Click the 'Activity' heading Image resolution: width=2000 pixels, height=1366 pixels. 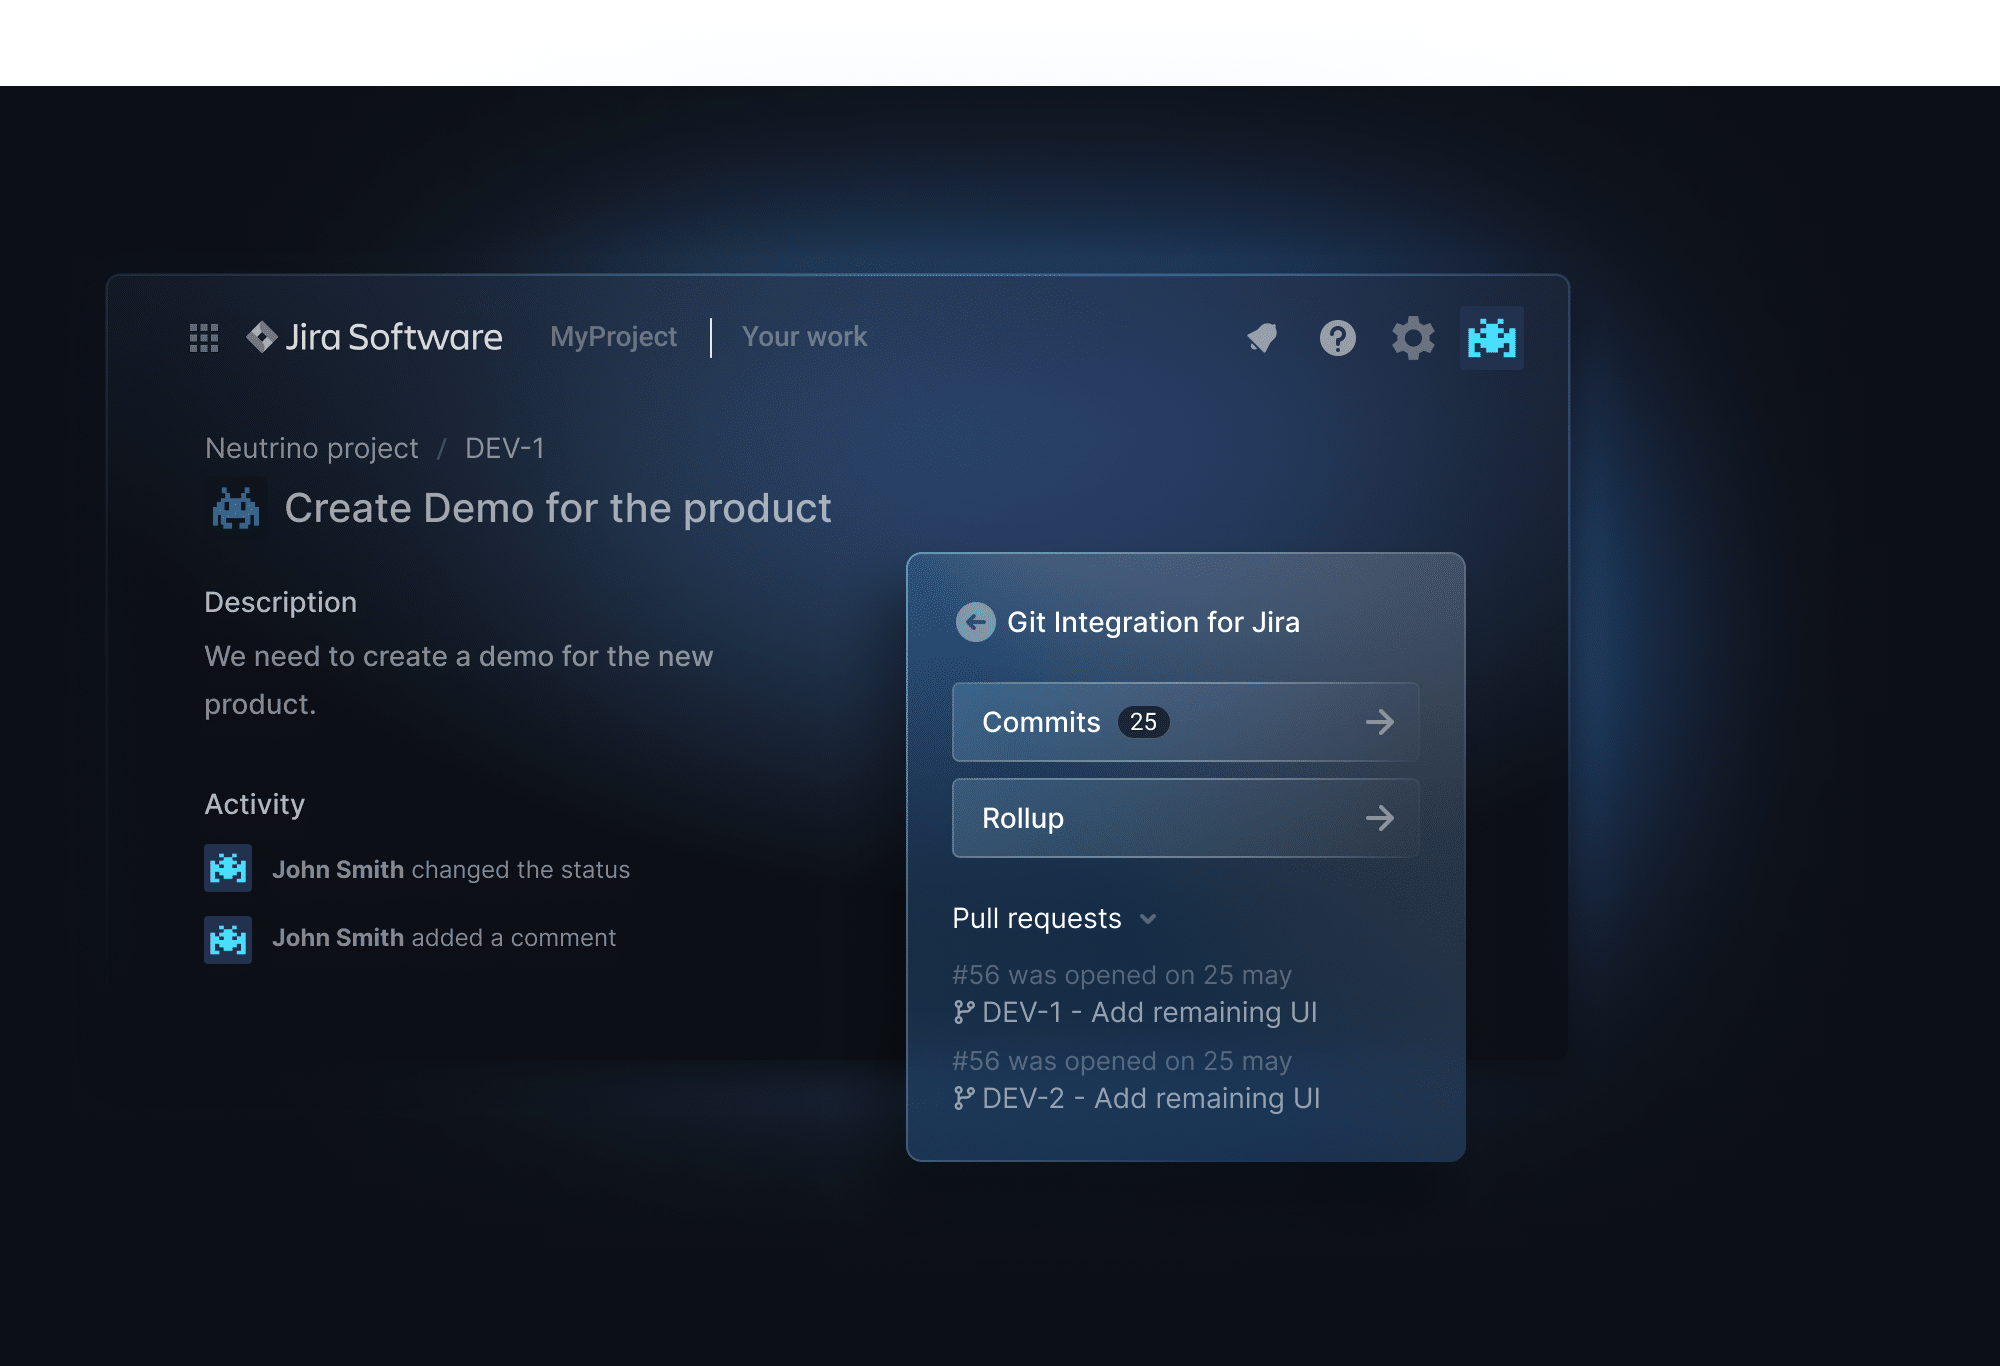[x=254, y=804]
